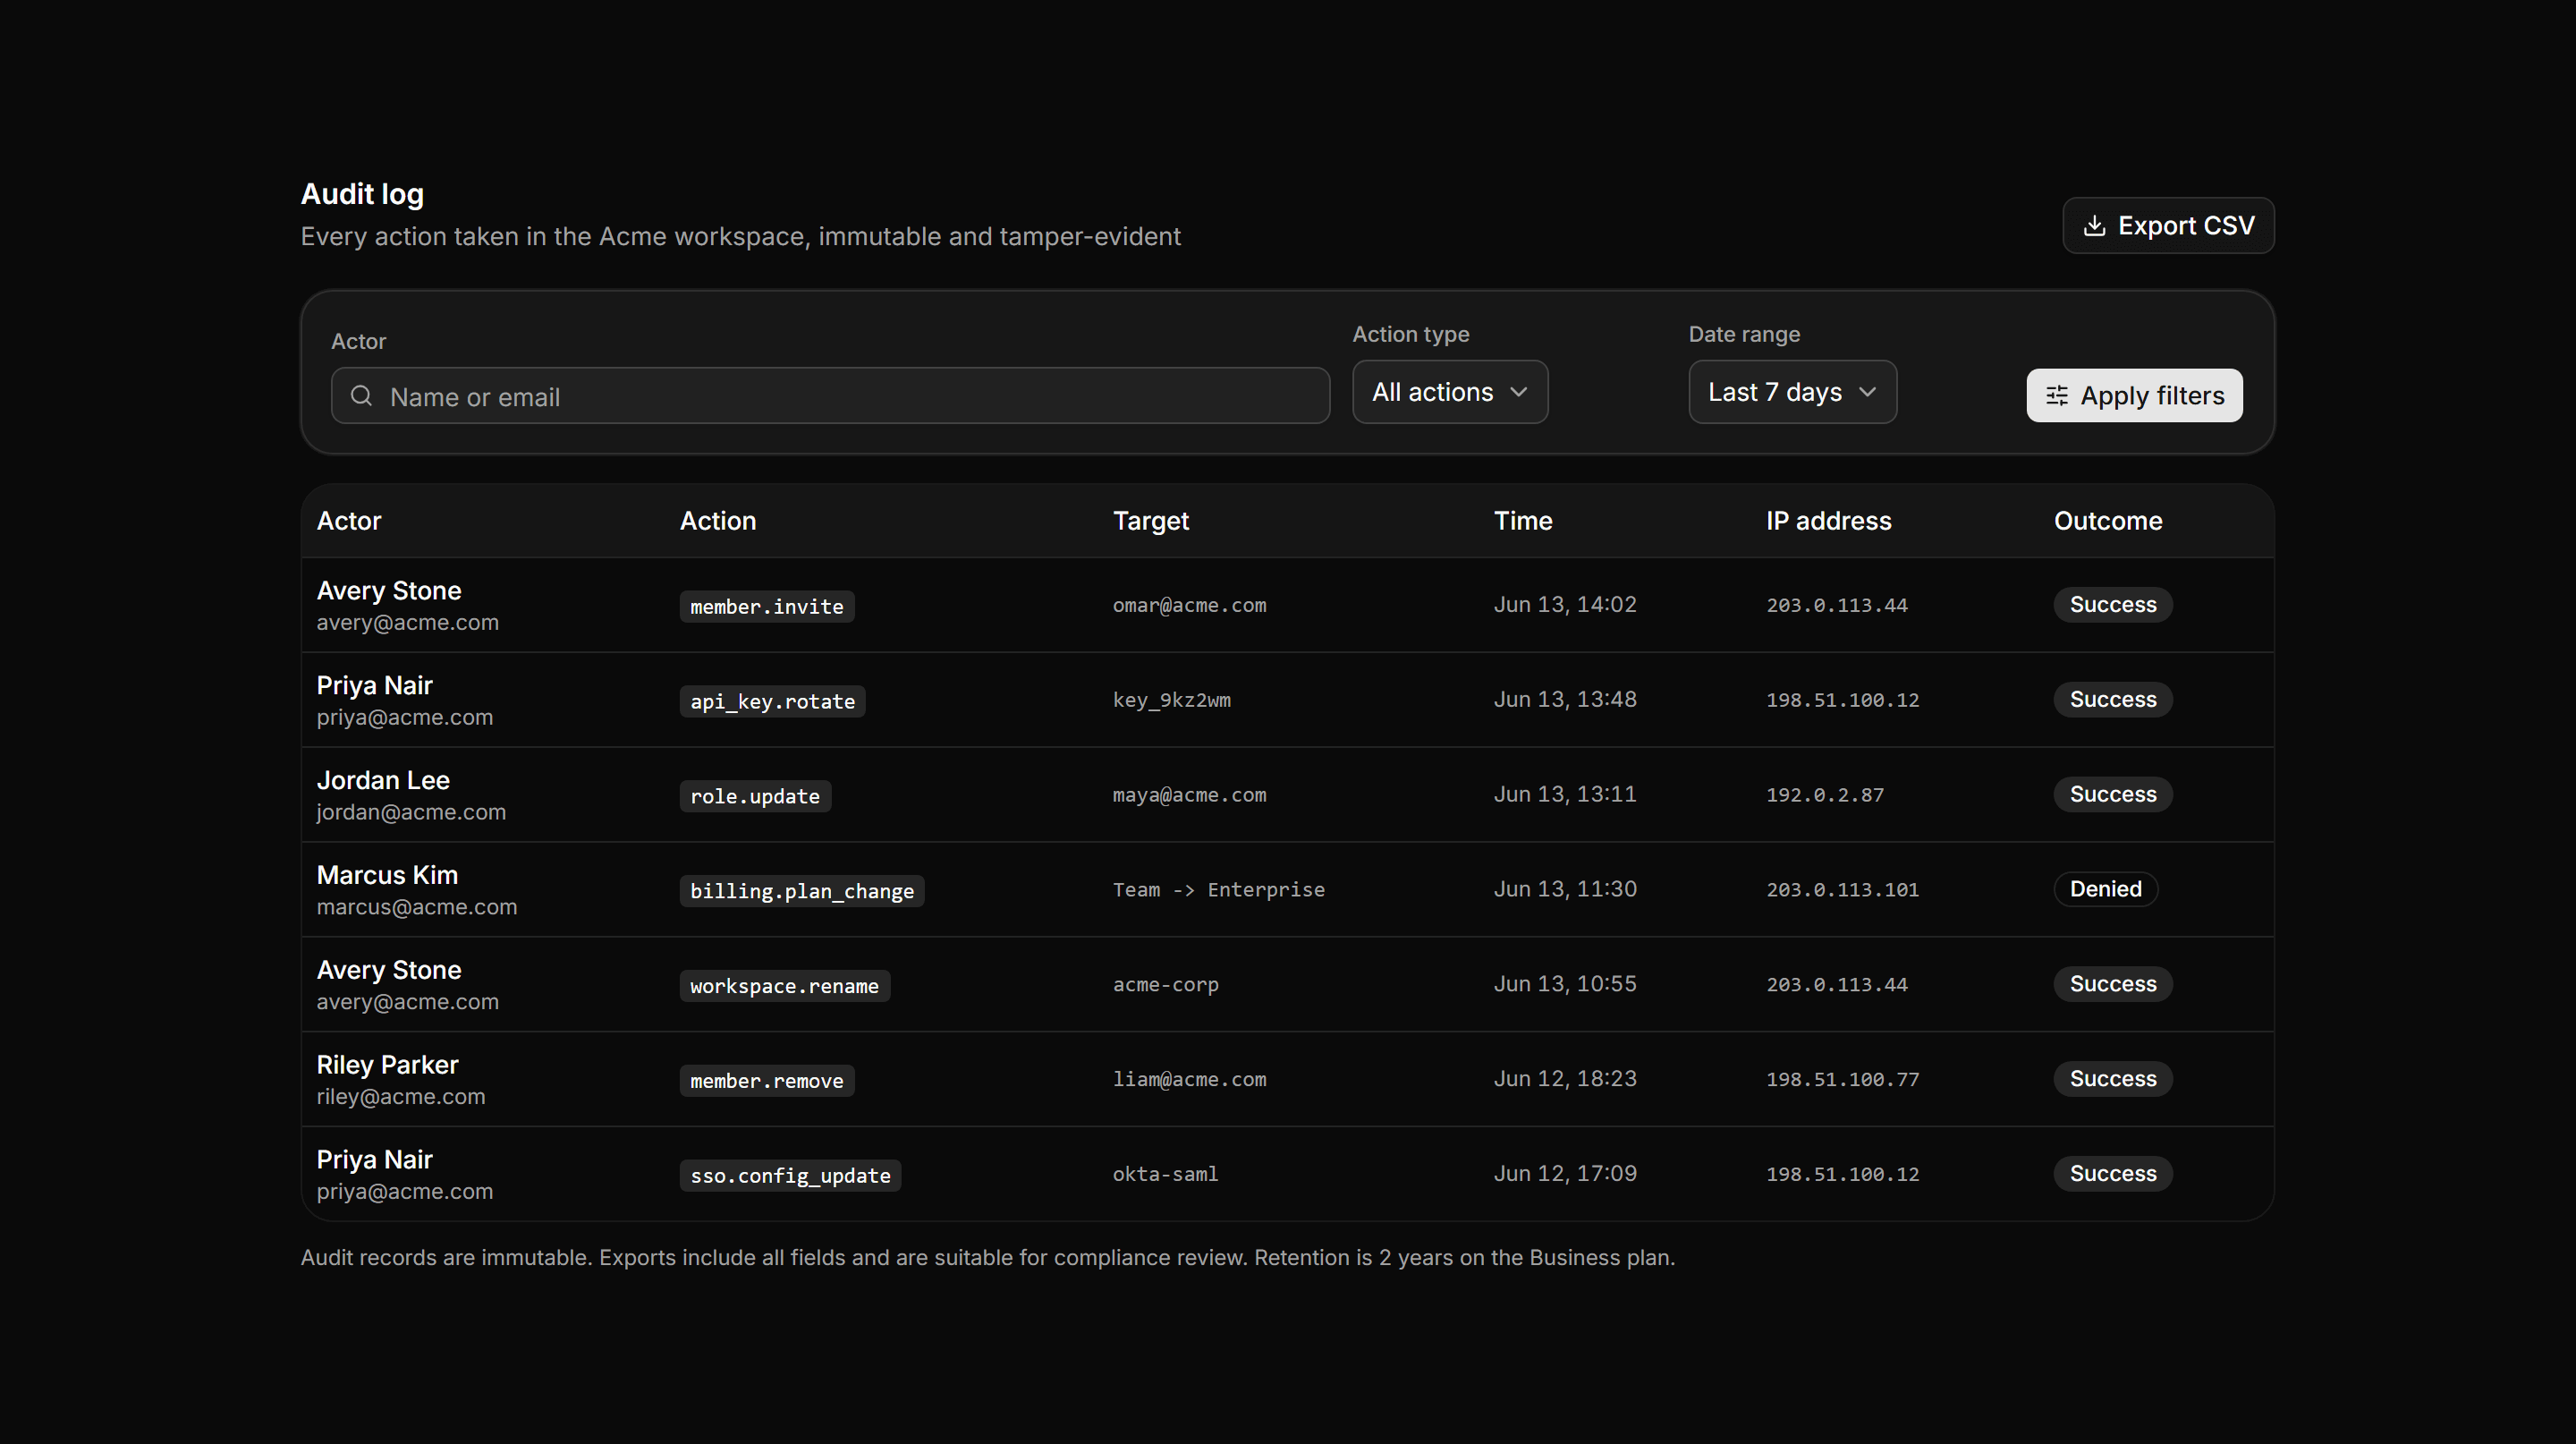Click target key_9kz2wm

tap(1172, 700)
